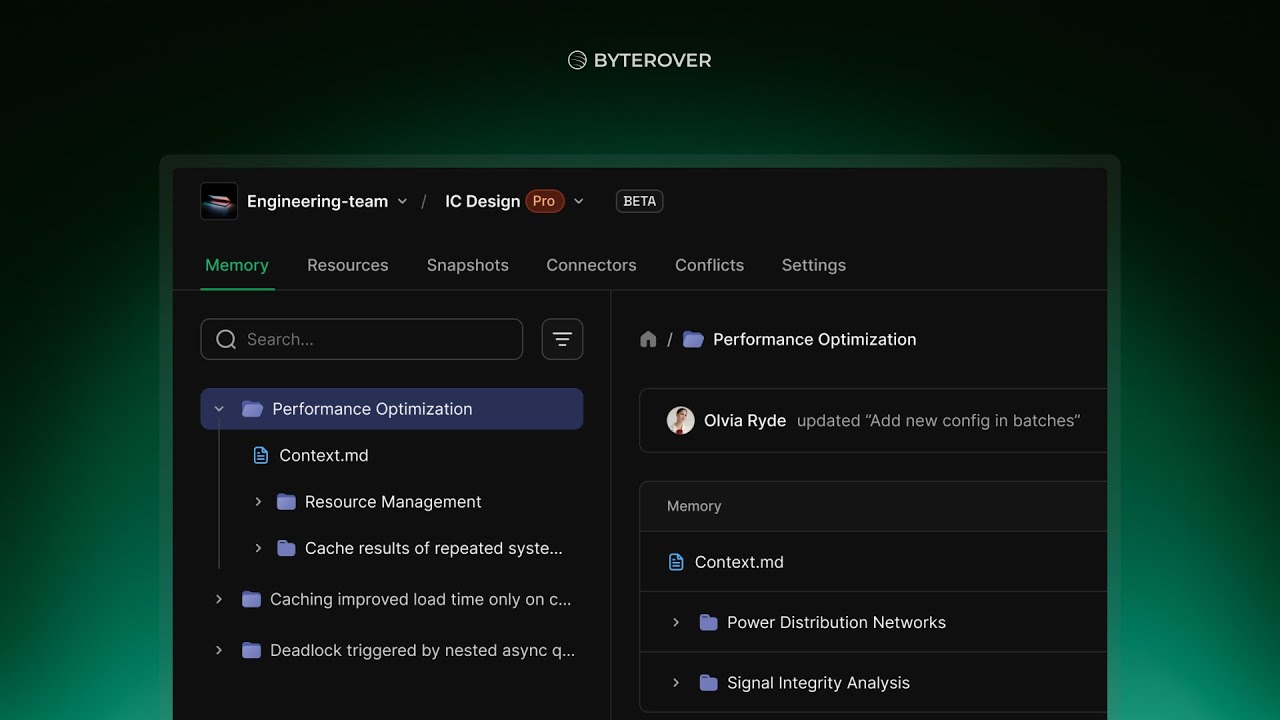
Task: Expand the Signal Integrity Analysis row
Action: point(676,683)
